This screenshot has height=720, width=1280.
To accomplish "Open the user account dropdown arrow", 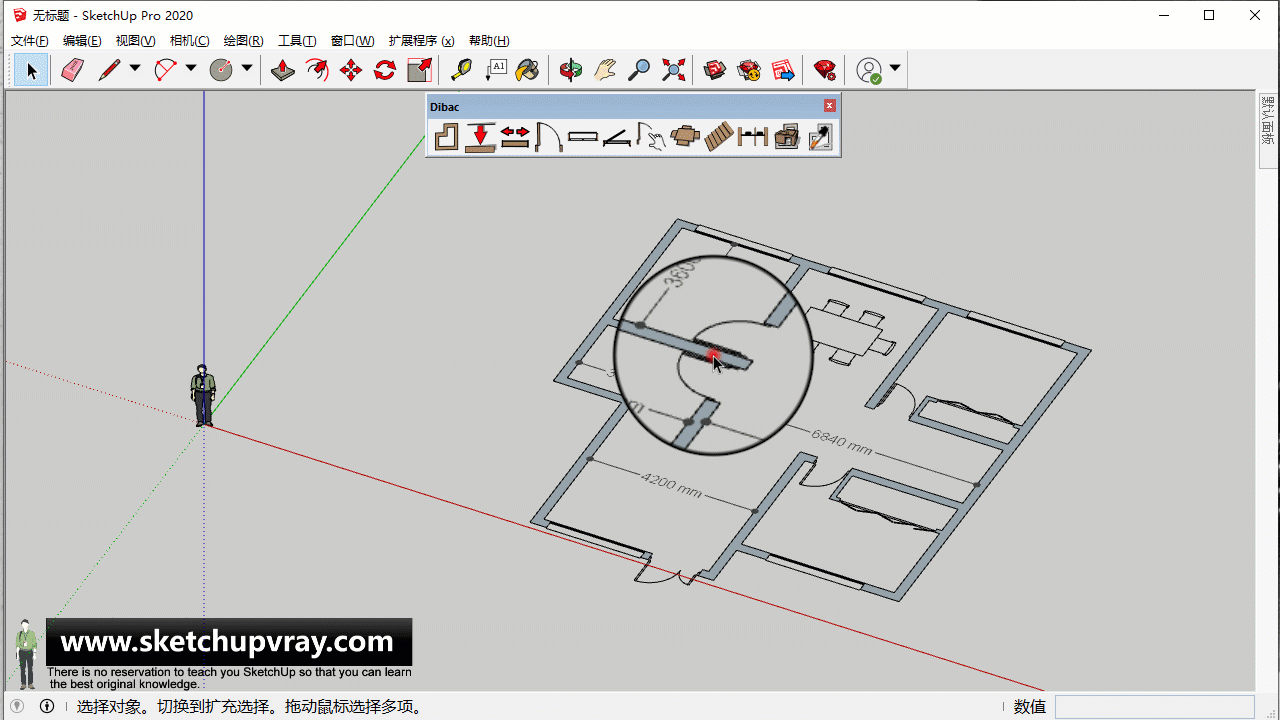I will pos(895,69).
